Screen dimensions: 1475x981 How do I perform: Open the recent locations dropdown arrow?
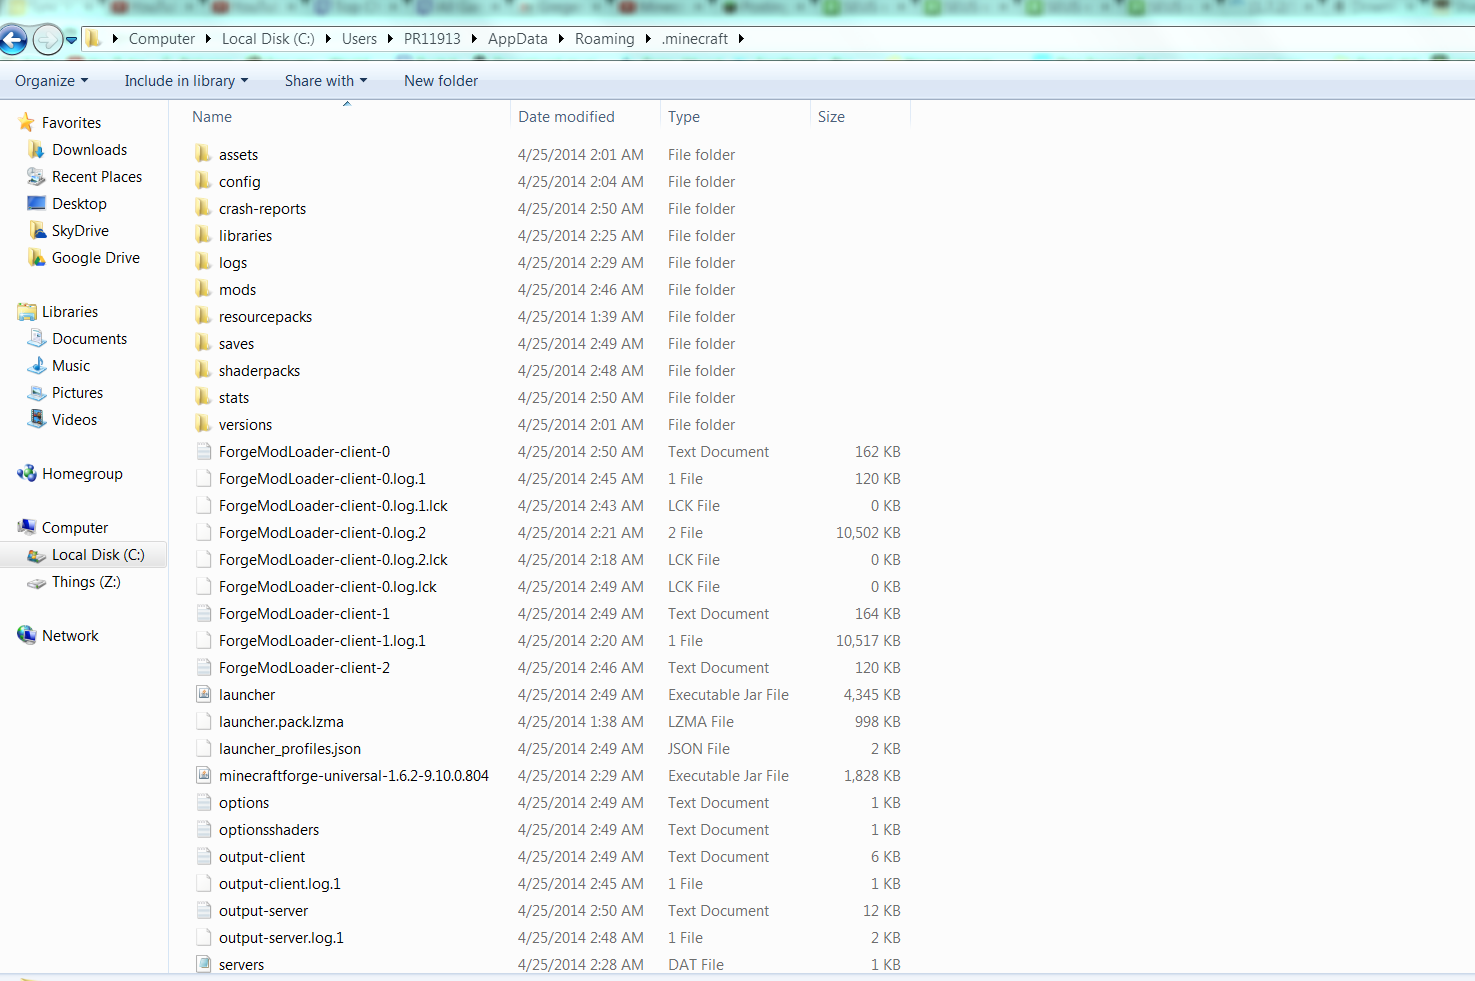pyautogui.click(x=71, y=40)
